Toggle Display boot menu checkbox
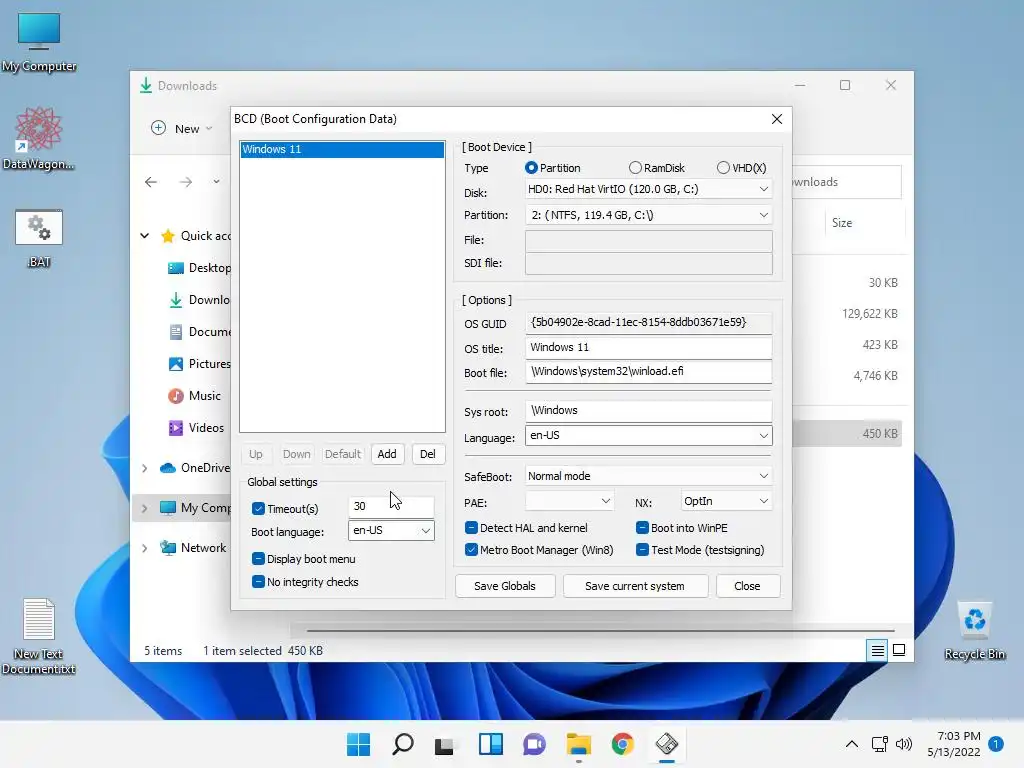The width and height of the screenshot is (1024, 768). pyautogui.click(x=259, y=559)
